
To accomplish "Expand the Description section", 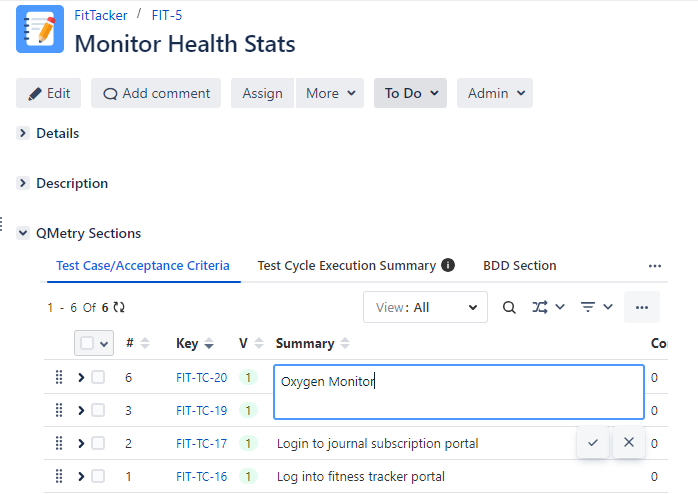I will pyautogui.click(x=23, y=183).
